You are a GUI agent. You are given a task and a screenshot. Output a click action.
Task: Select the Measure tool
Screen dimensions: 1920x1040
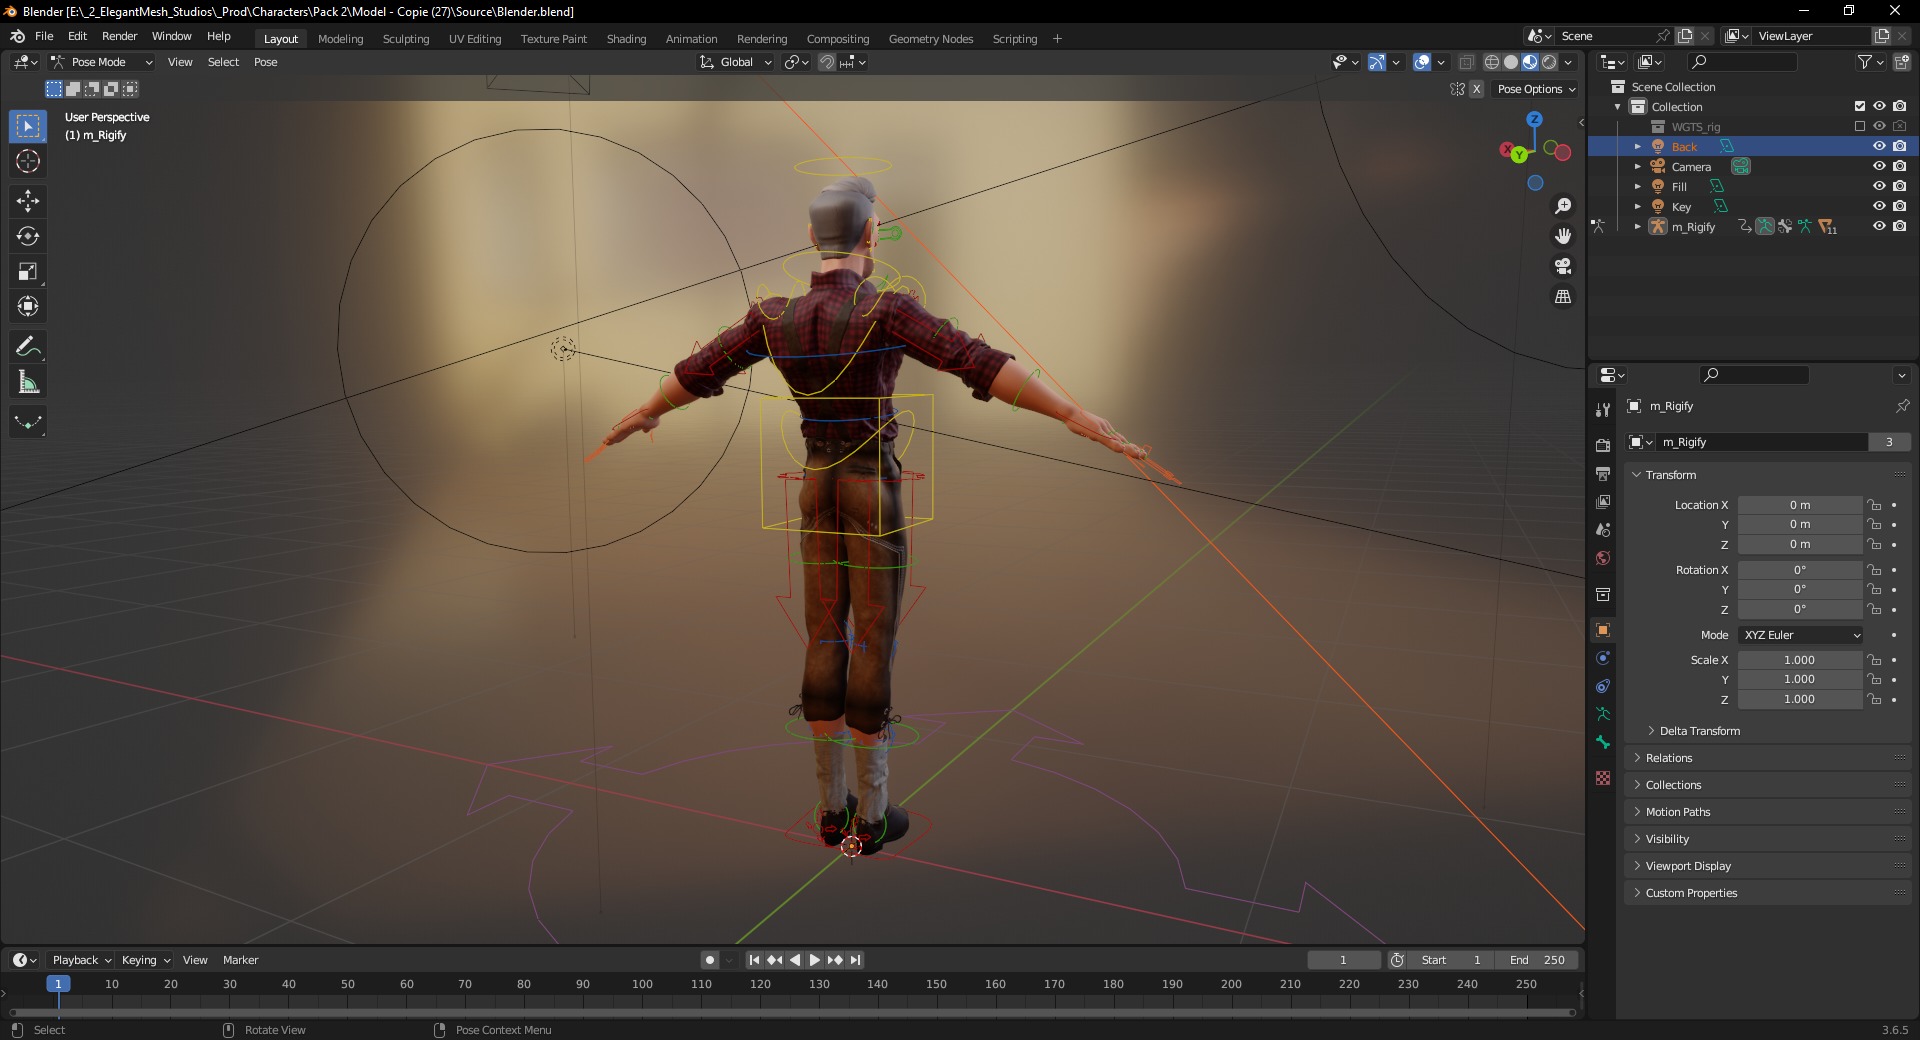coord(28,382)
